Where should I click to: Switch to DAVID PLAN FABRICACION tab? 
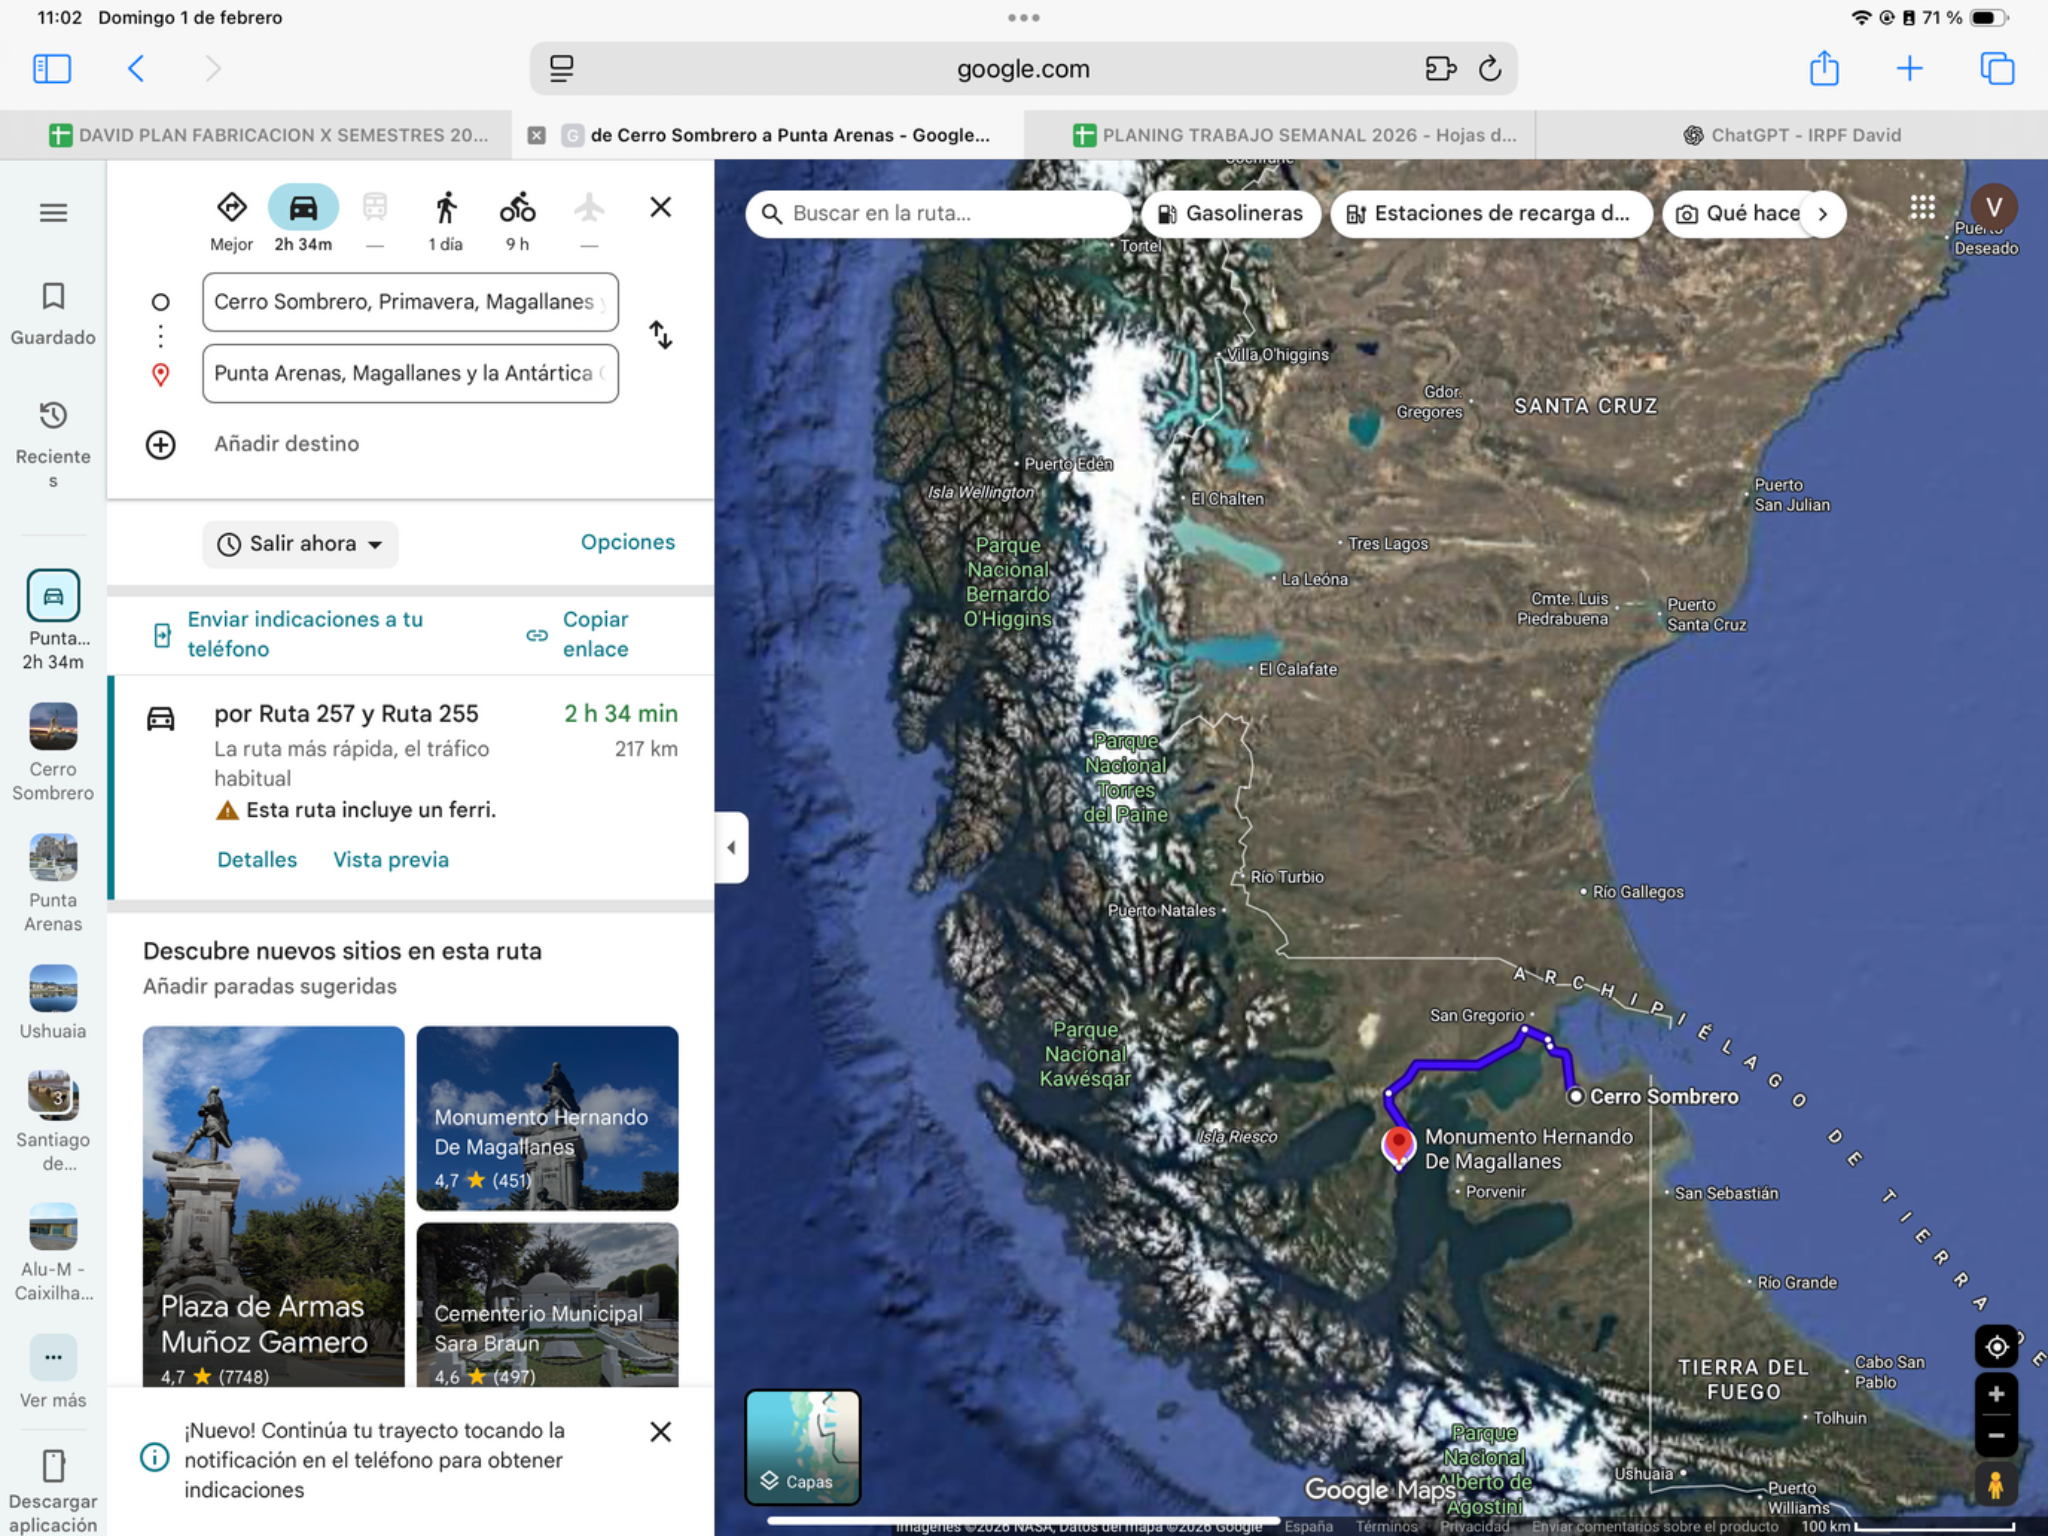coord(268,135)
